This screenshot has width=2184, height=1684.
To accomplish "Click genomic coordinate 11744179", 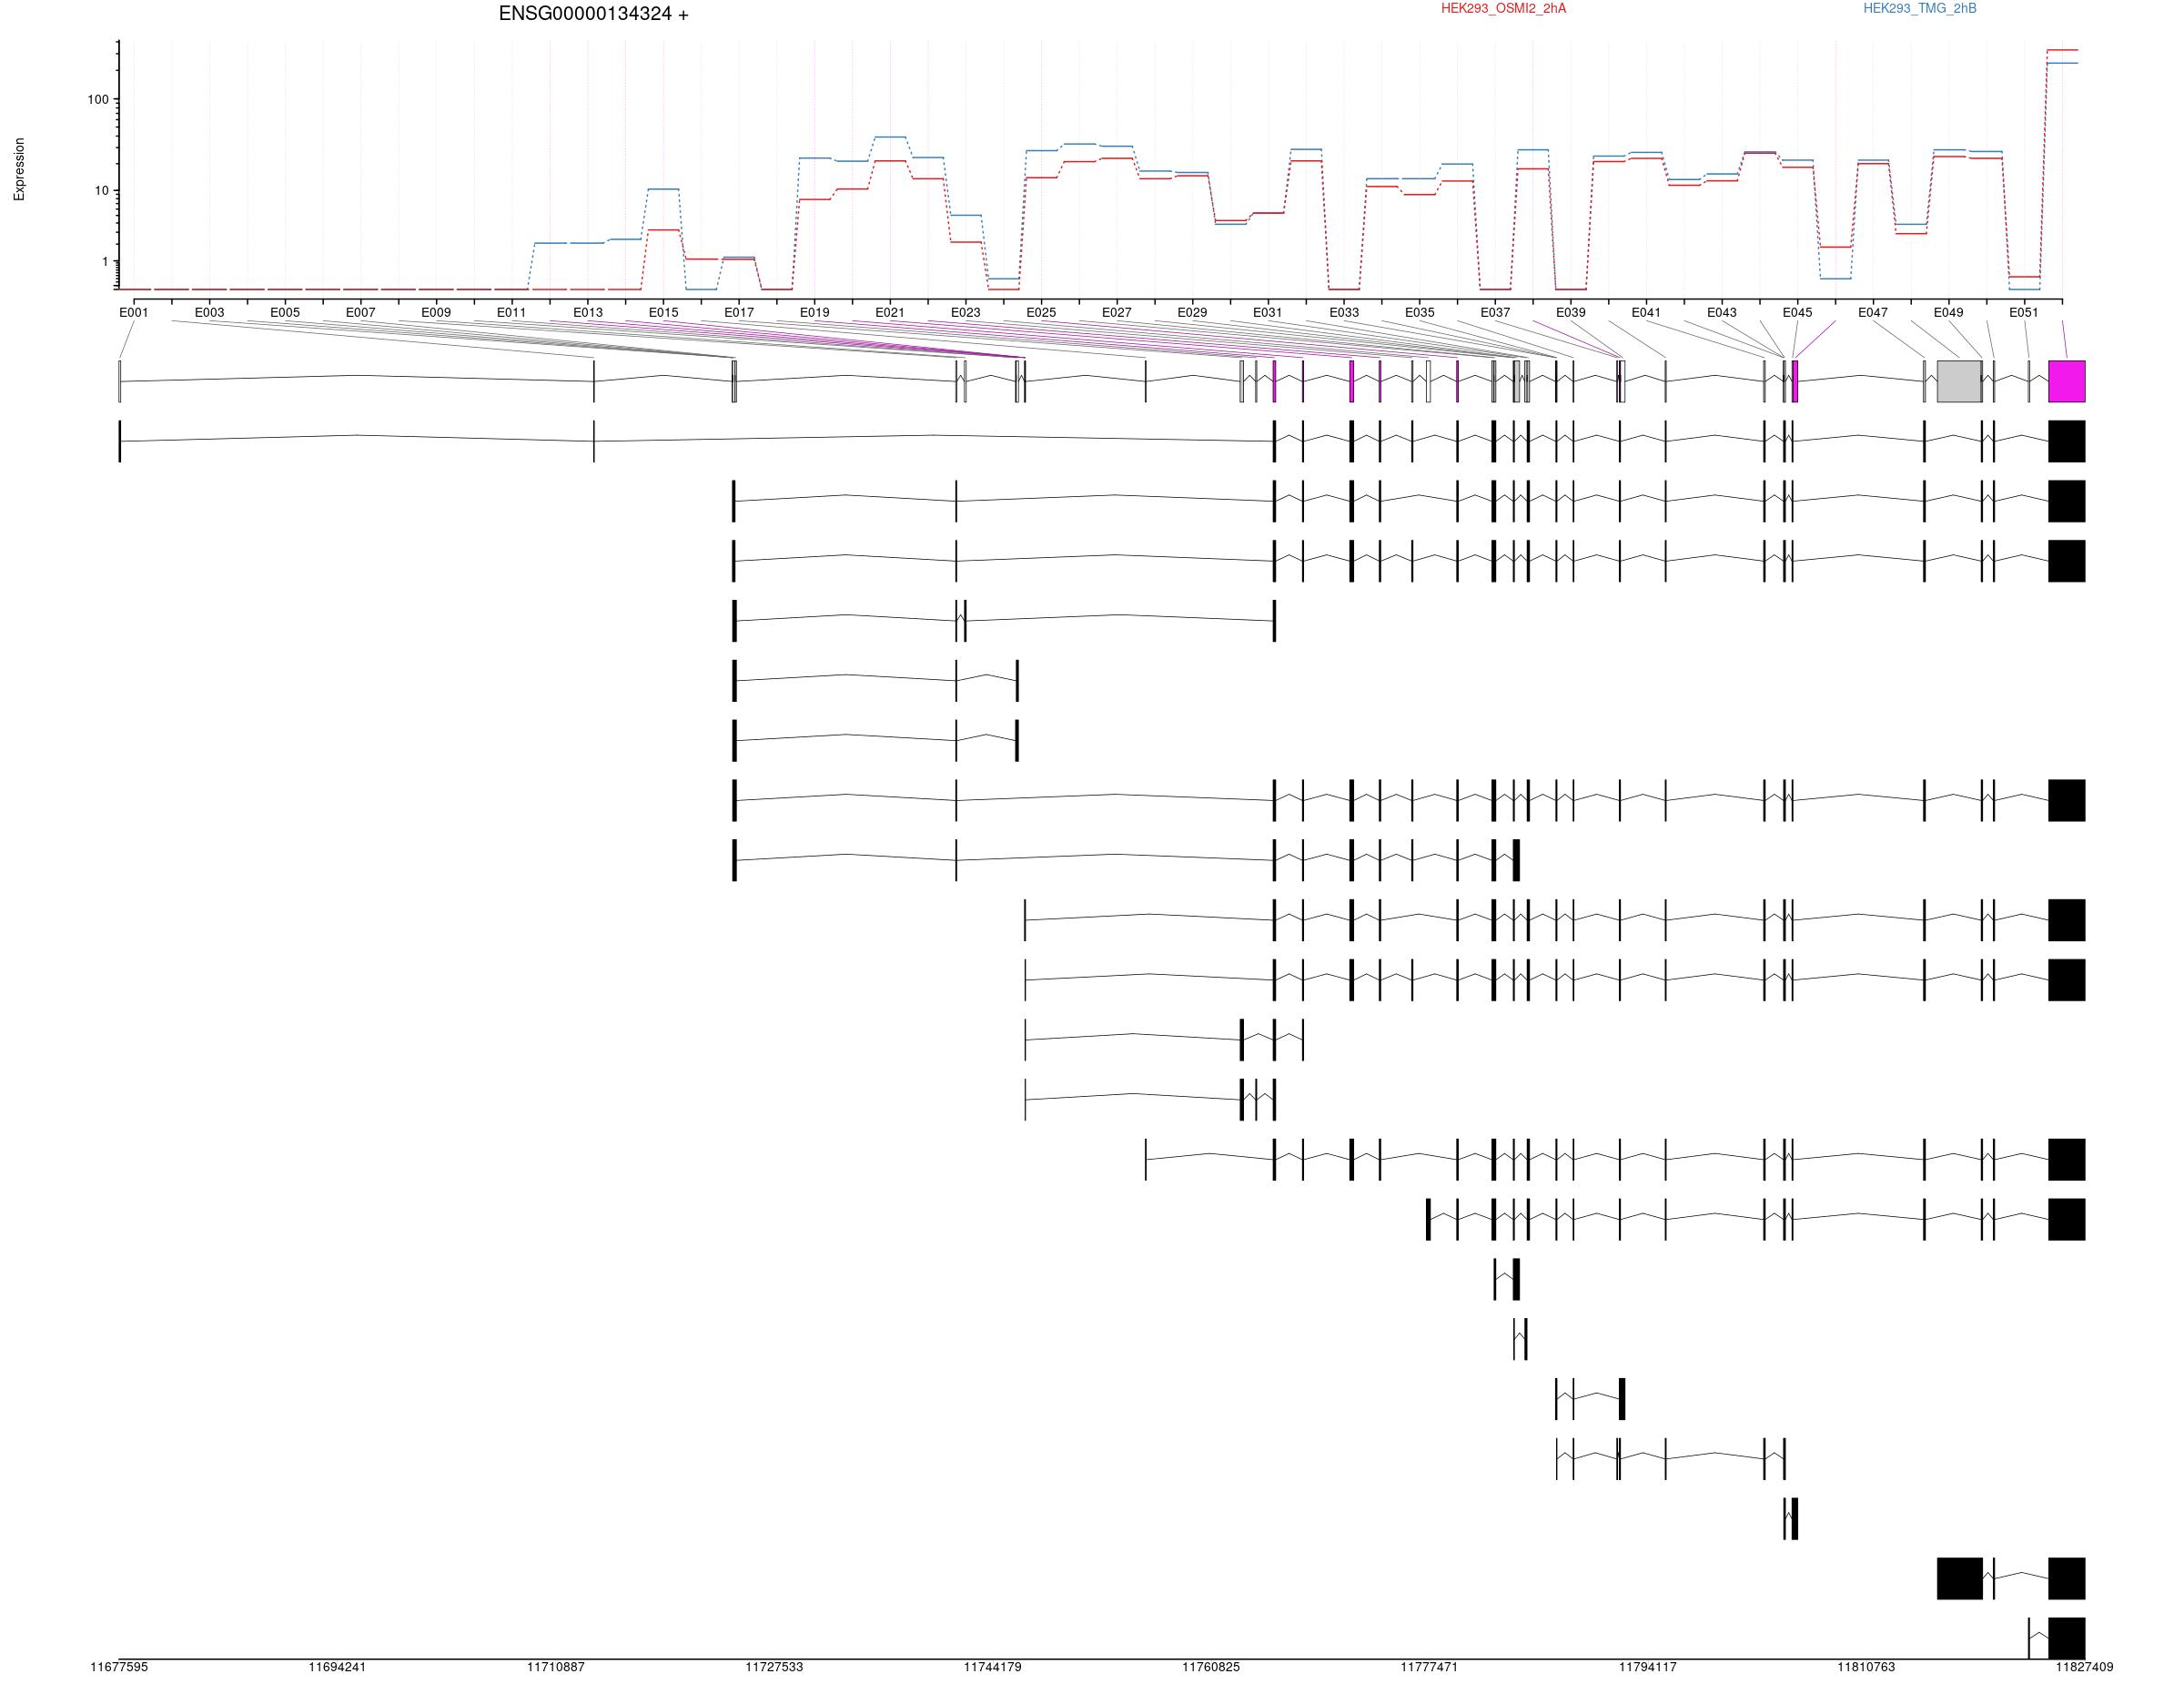I will pos(993,1667).
